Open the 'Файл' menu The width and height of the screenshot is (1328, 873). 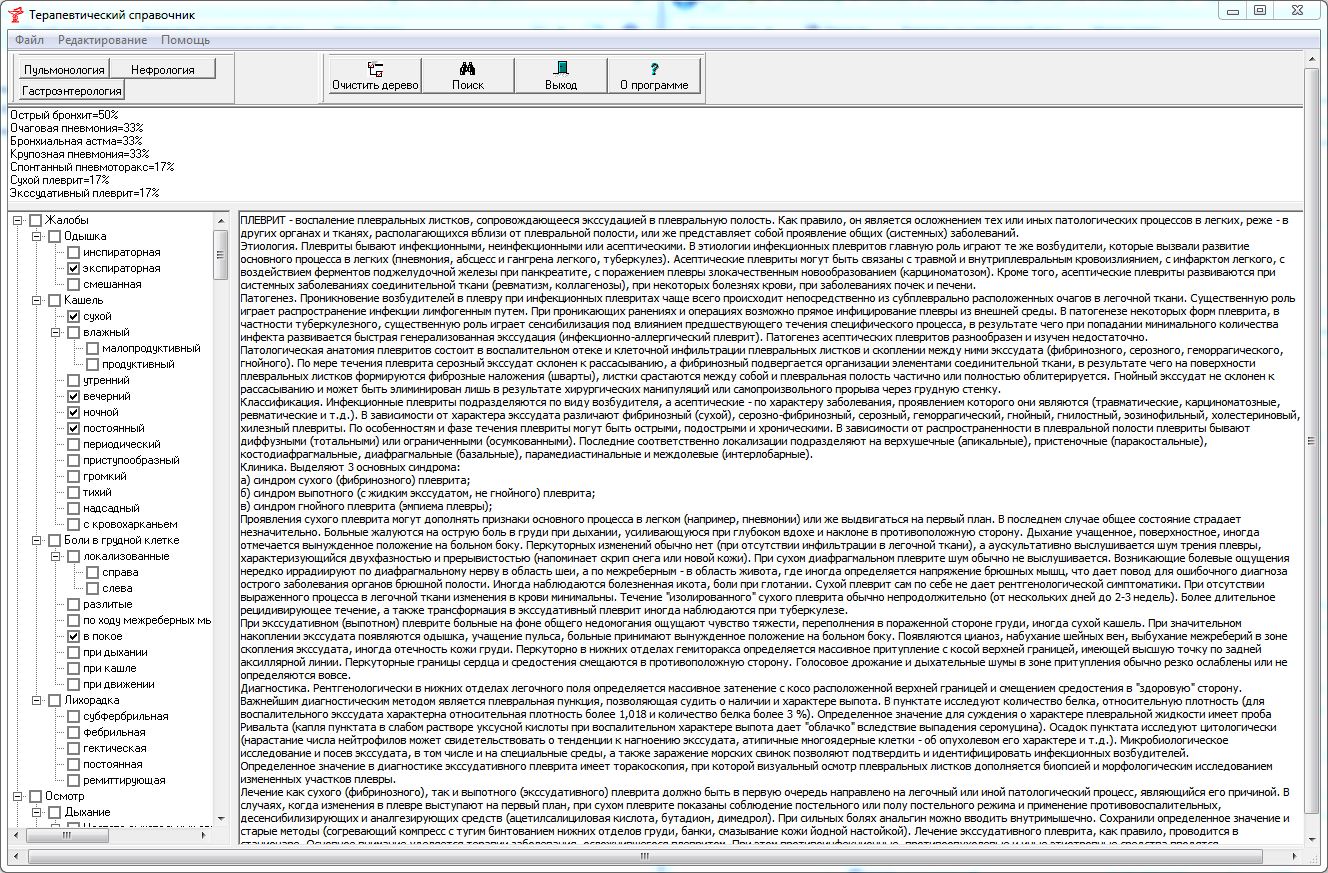click(x=29, y=40)
